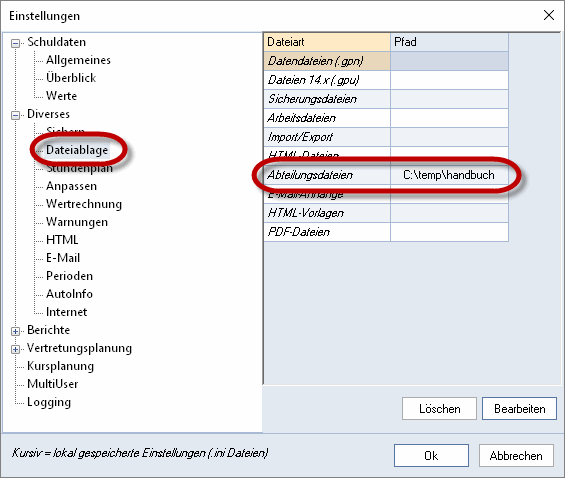
Task: Select the MultiUser tree entry
Action: 53,384
